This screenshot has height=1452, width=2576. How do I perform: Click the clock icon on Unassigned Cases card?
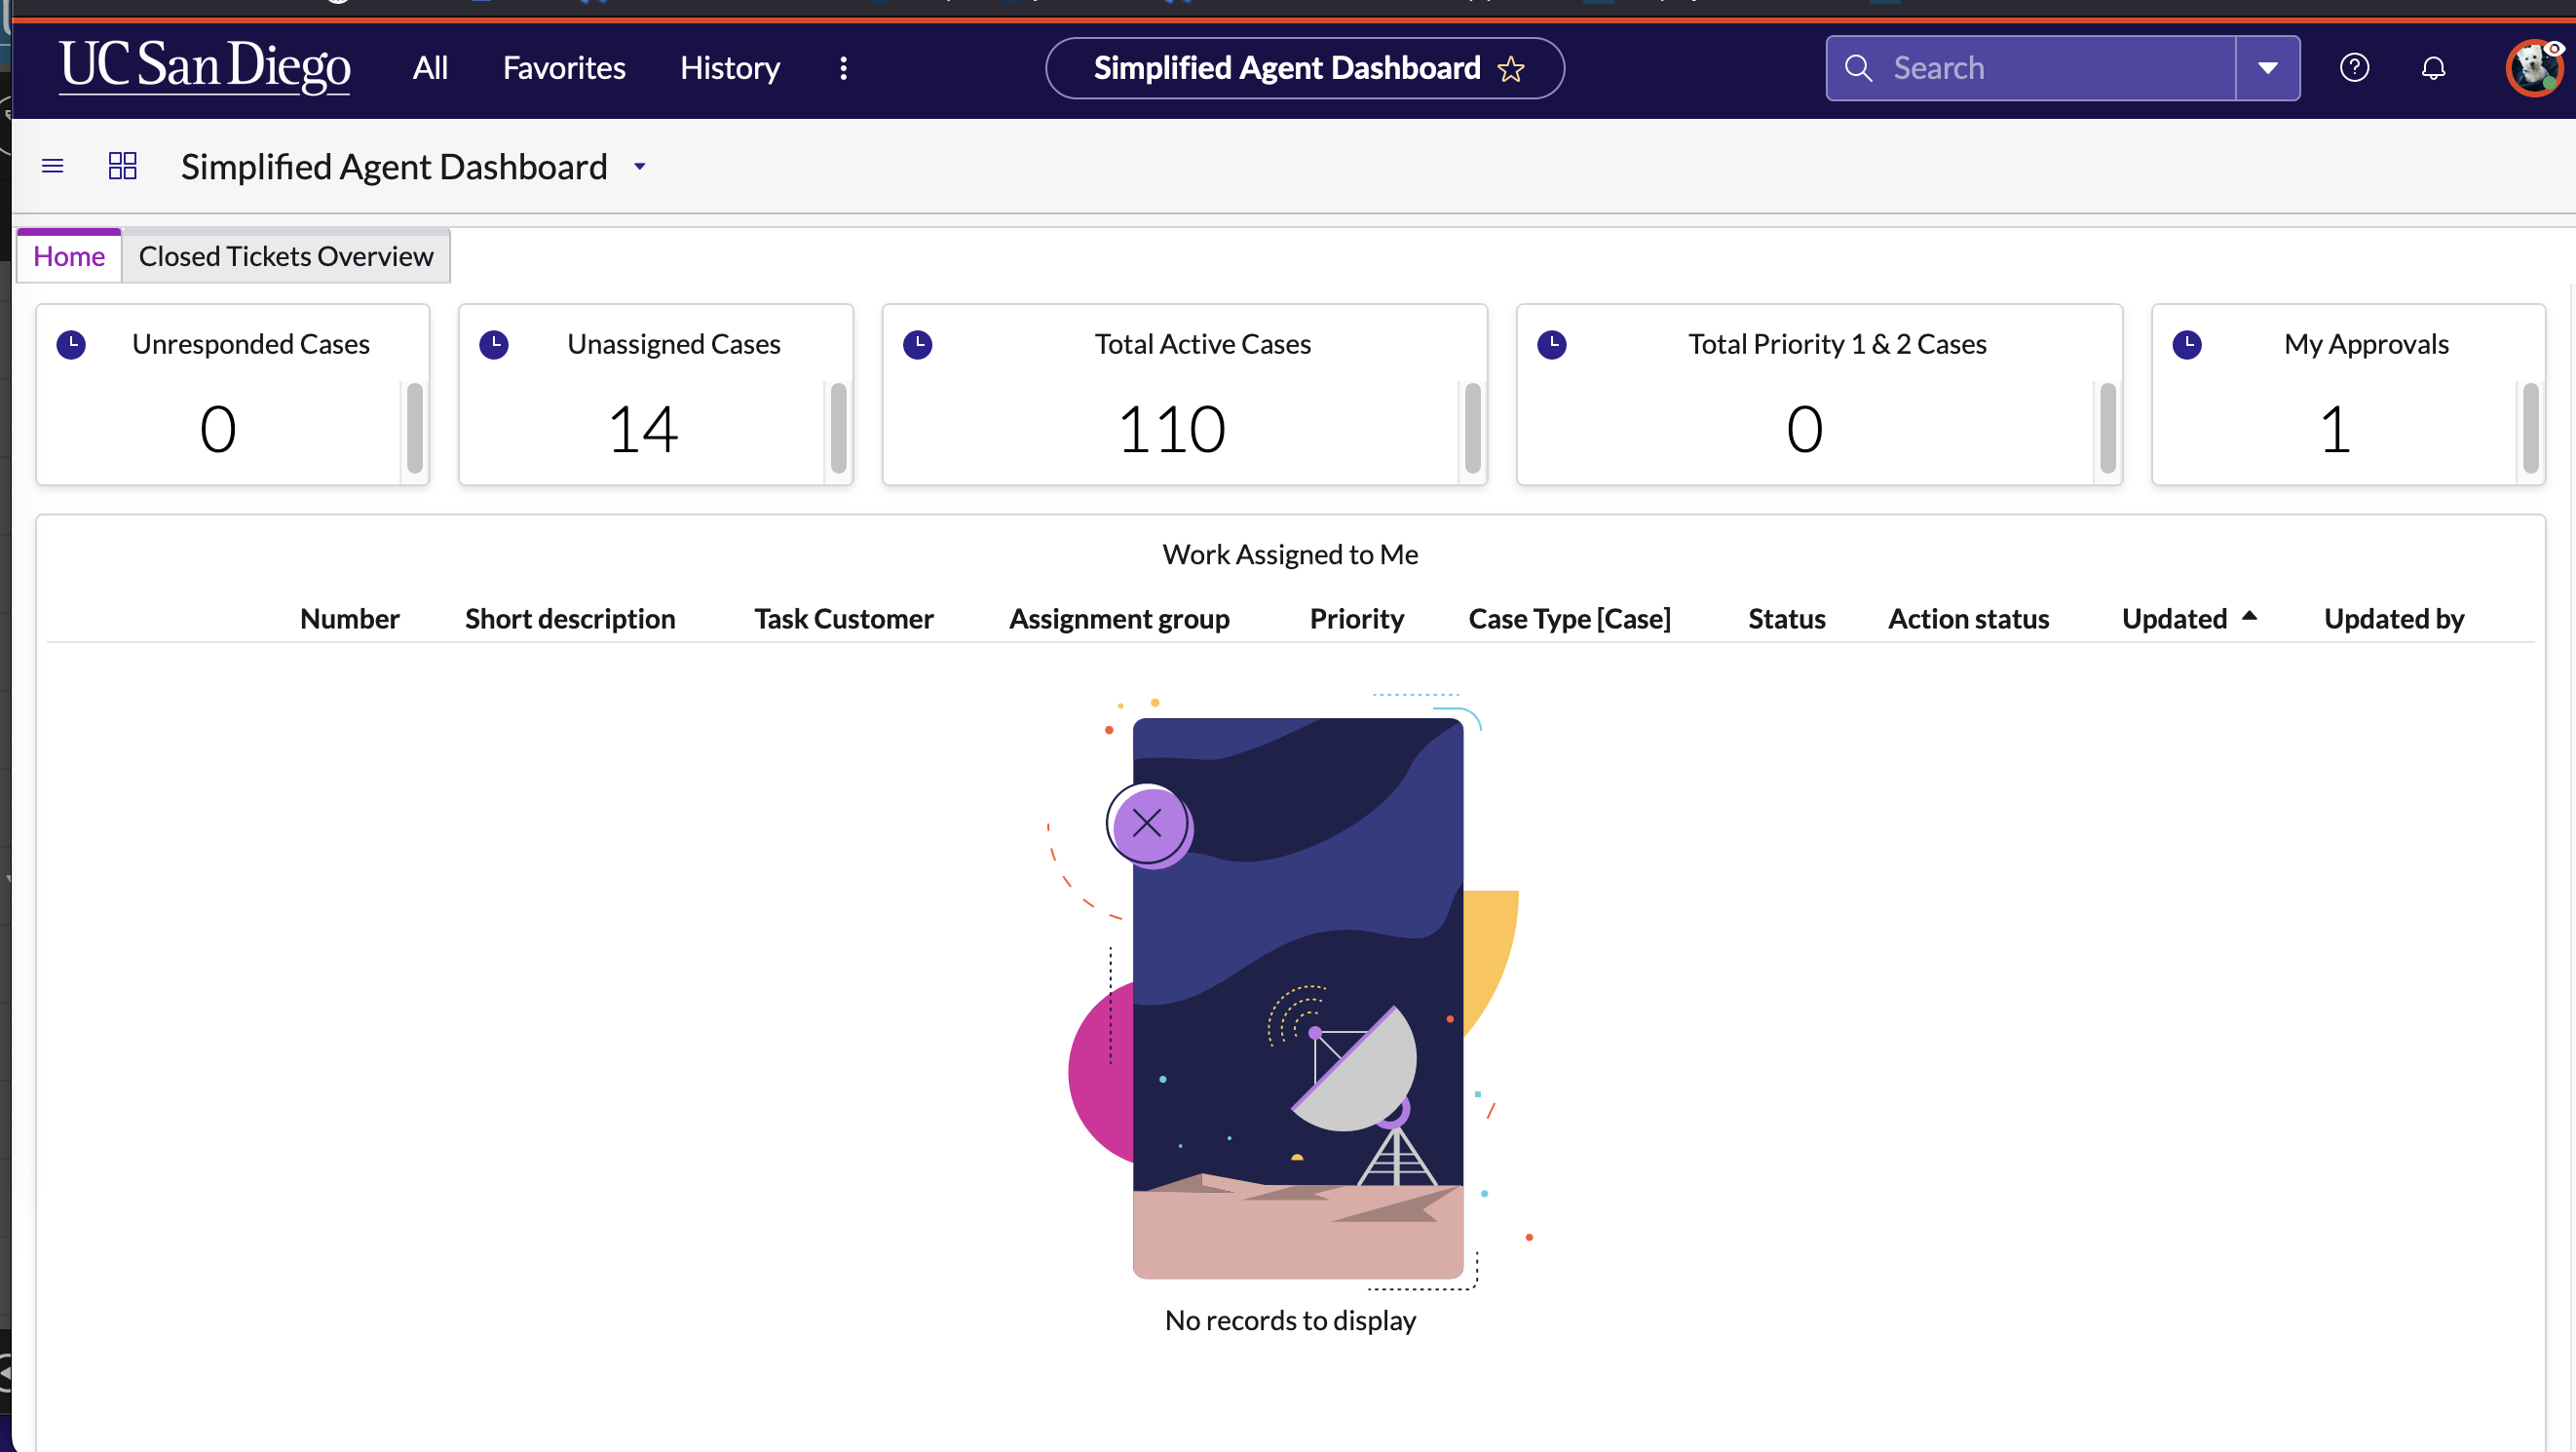point(495,344)
